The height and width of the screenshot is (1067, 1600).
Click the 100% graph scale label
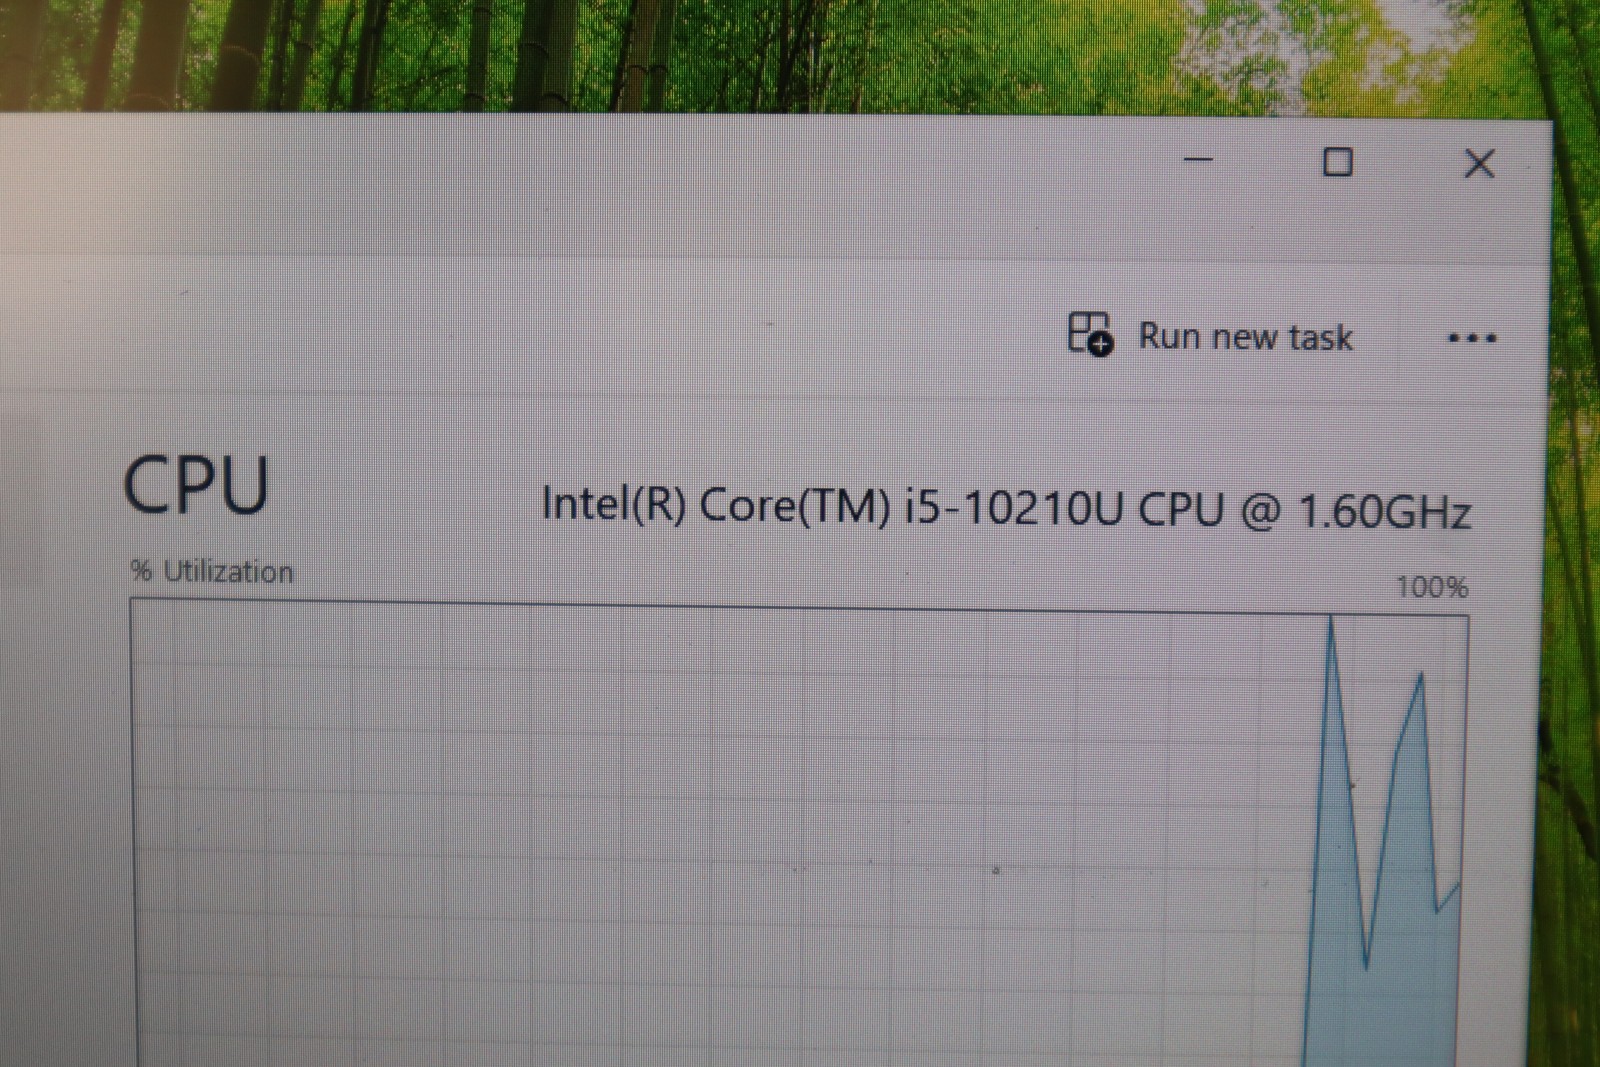1432,586
